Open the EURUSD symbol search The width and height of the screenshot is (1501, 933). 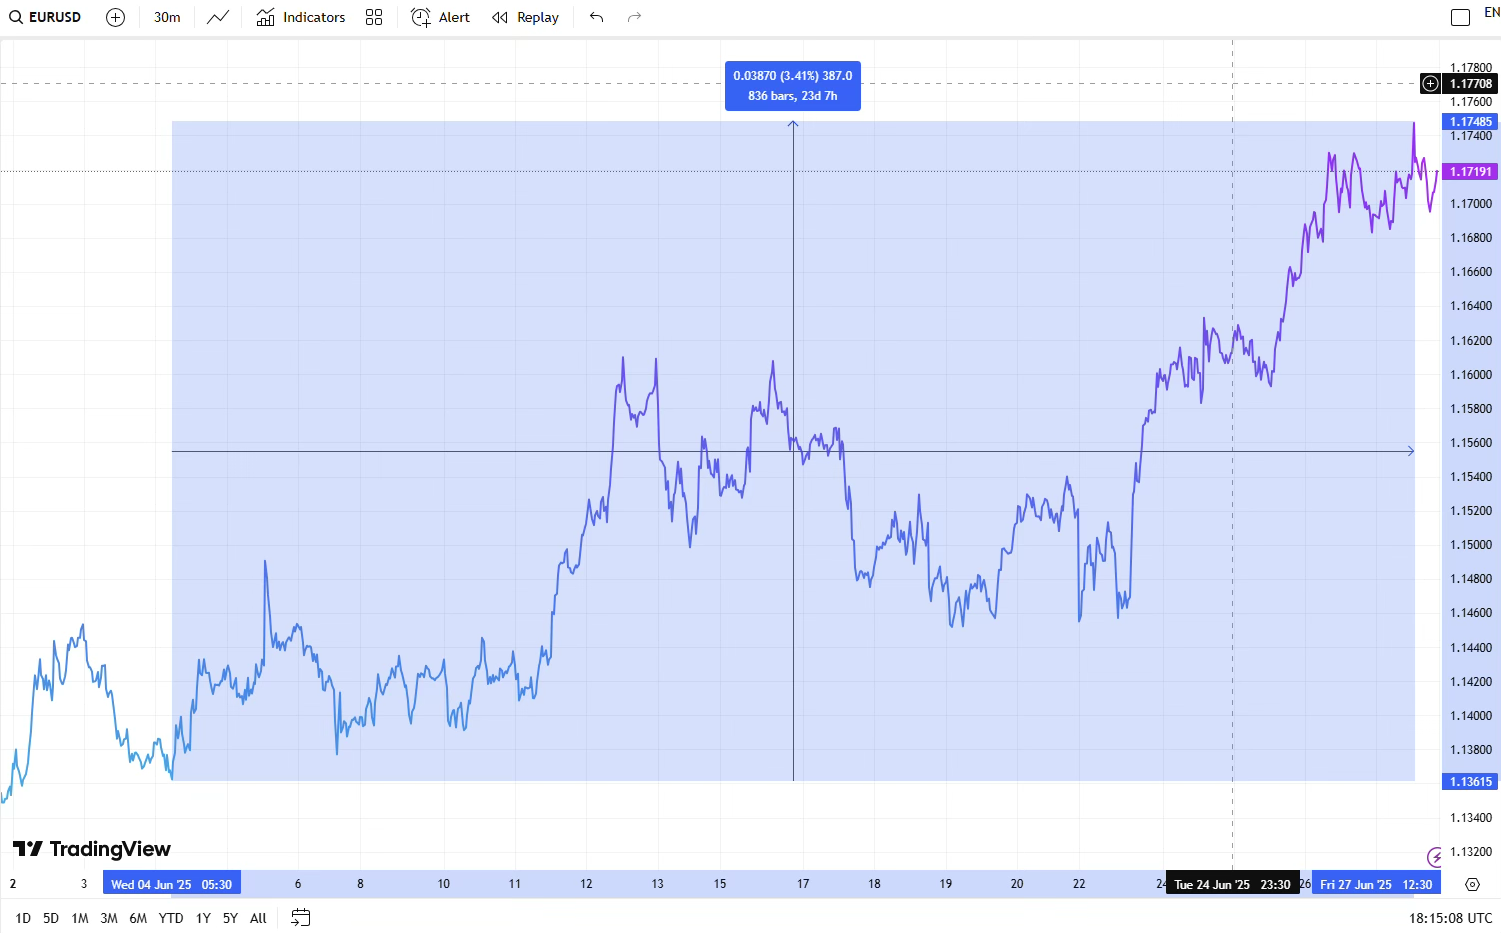46,17
